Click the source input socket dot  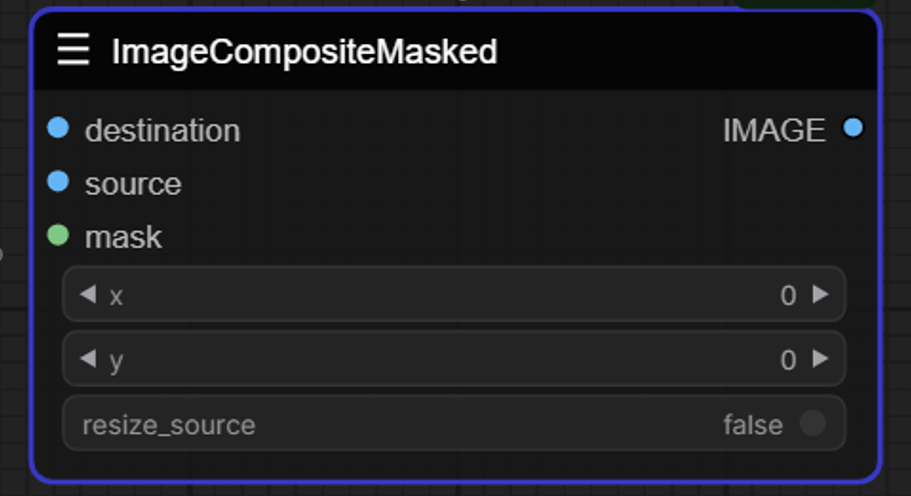[x=58, y=181]
